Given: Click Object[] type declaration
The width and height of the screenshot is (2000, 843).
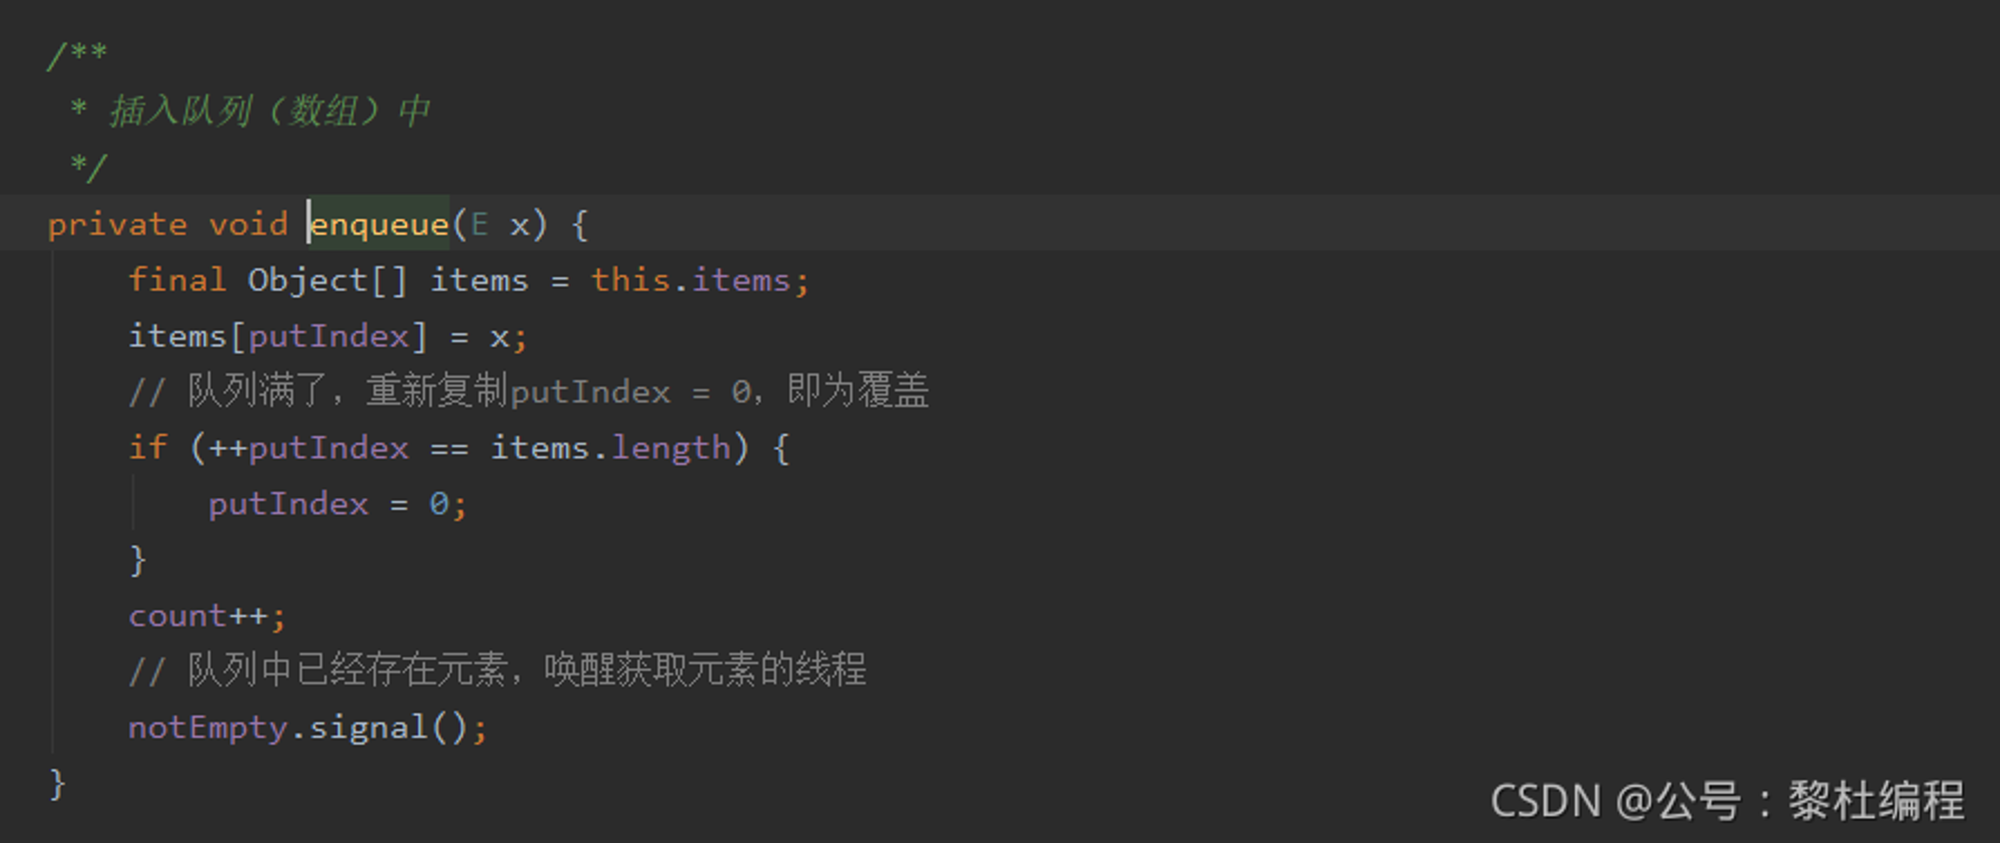Looking at the screenshot, I should (x=328, y=280).
